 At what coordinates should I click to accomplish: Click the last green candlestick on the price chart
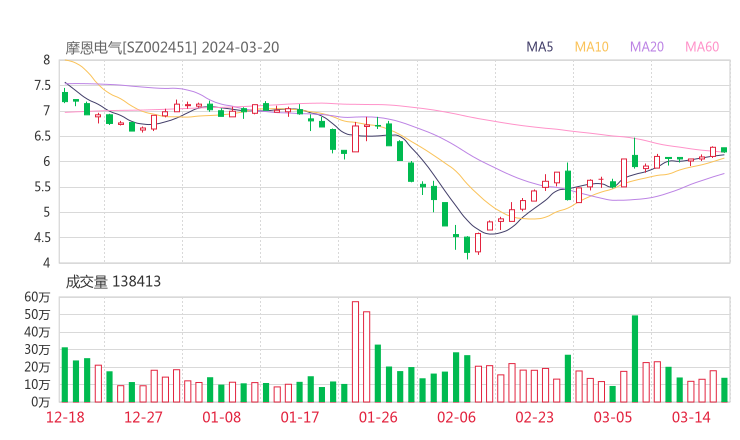pos(724,150)
